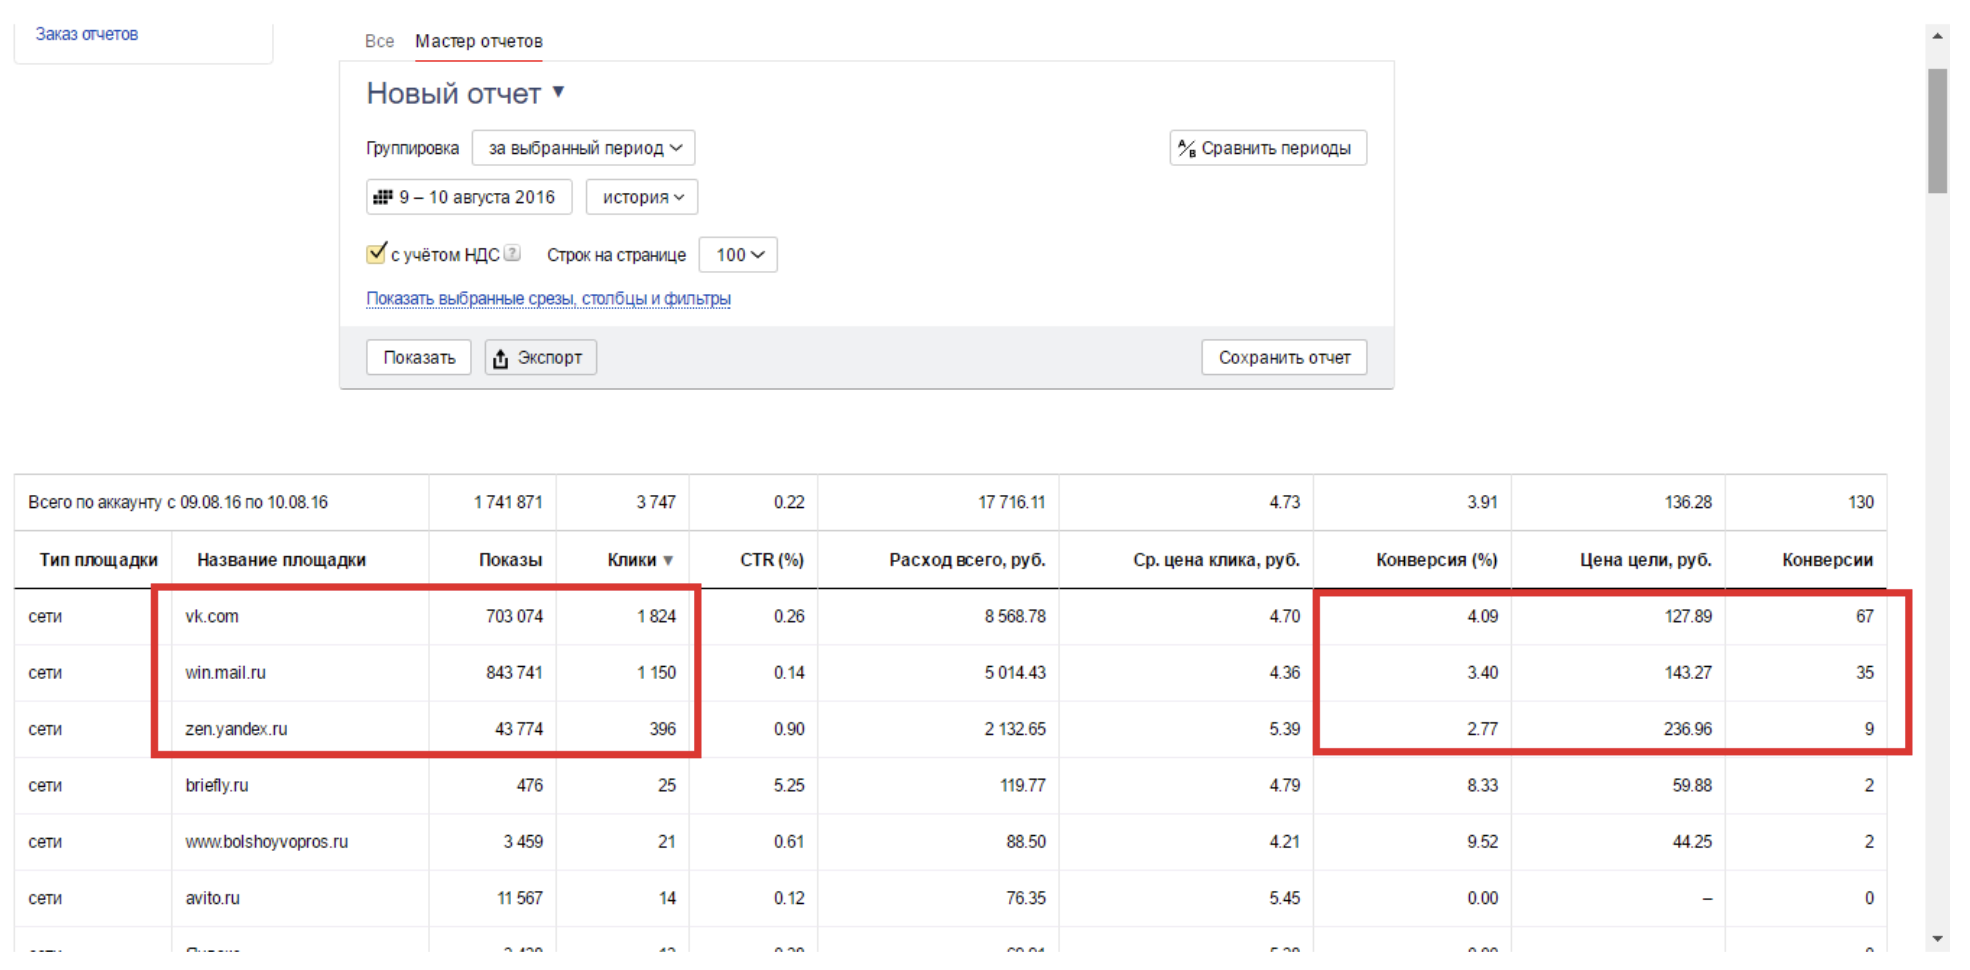The image size is (1970, 970).
Task: Click the help icon next to НДС
Action: pyautogui.click(x=512, y=254)
